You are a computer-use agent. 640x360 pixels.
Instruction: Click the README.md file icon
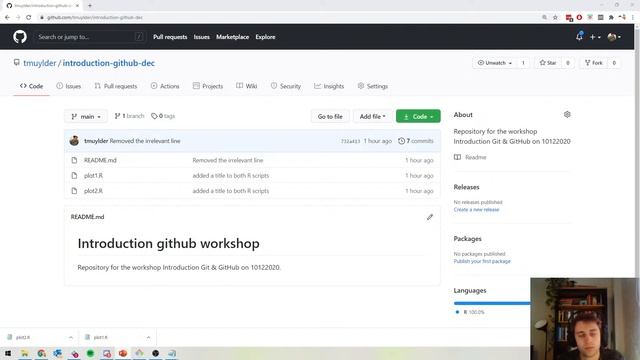point(74,160)
